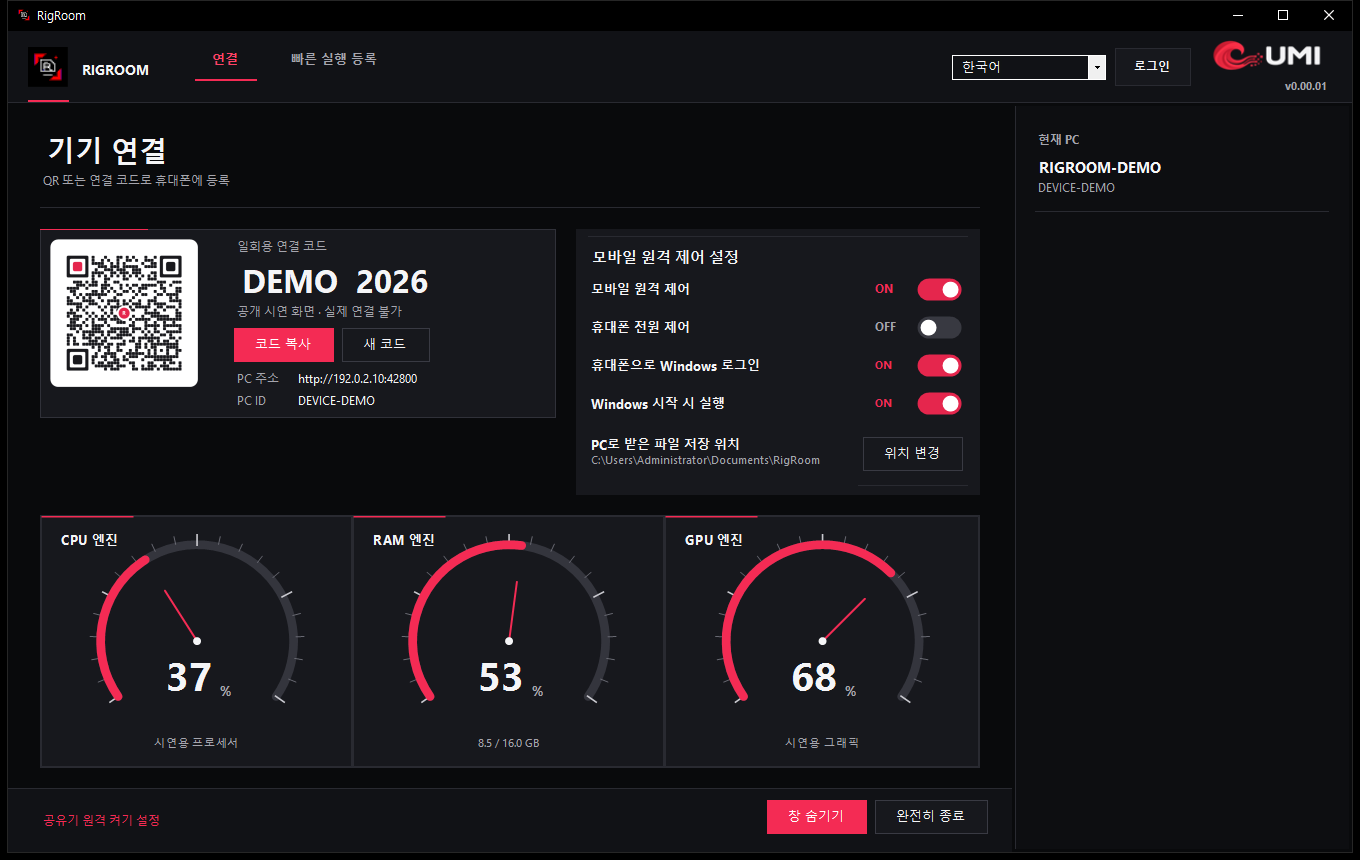
Task: Open the 공유기 원격 켜기 설정 link
Action: point(101,820)
